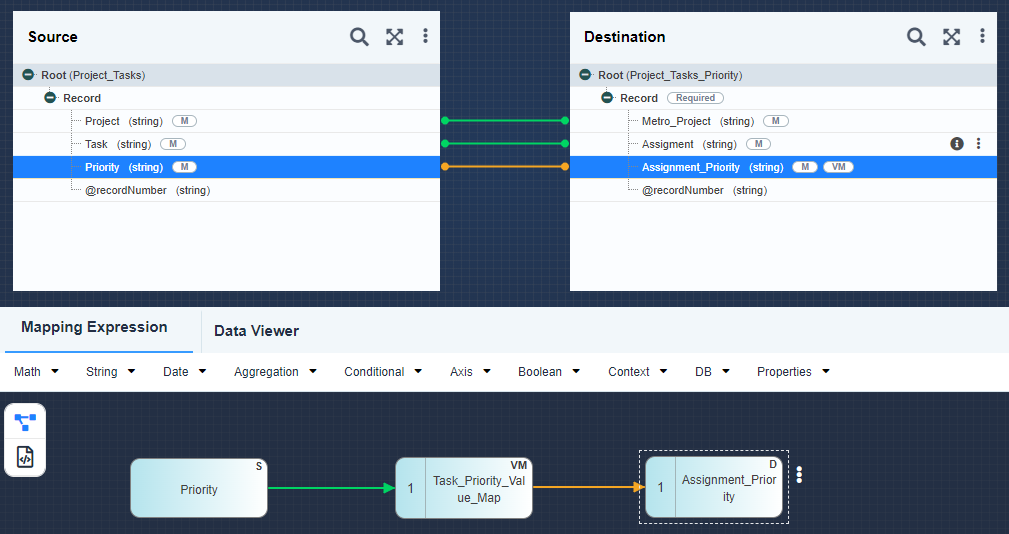
Task: Open the String functions dropdown
Action: (x=111, y=372)
